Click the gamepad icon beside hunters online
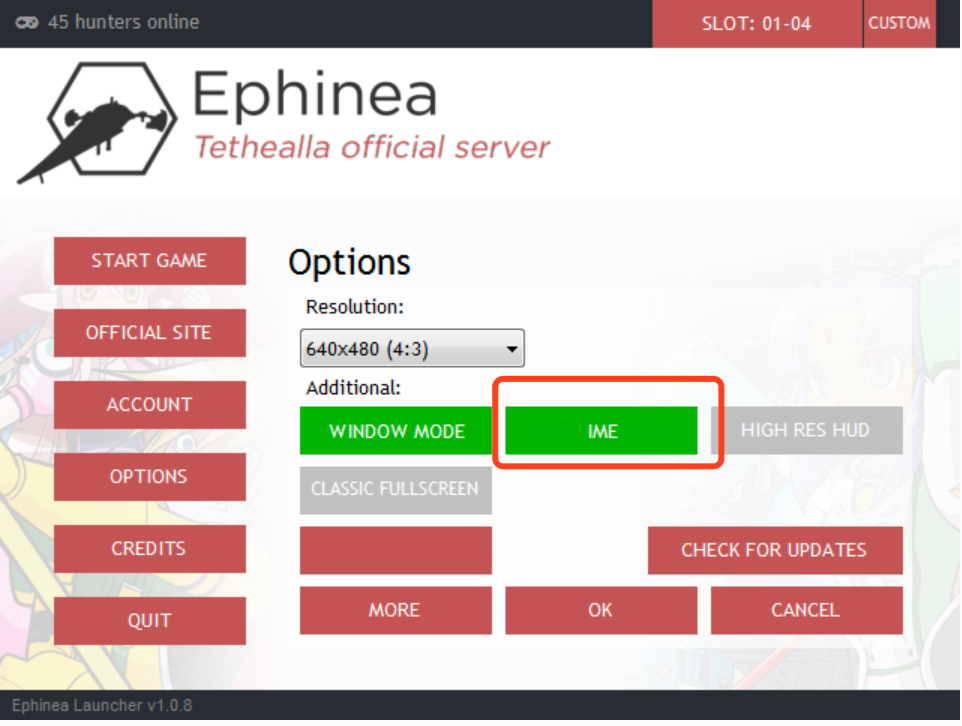Viewport: 962px width, 726px height. point(28,22)
